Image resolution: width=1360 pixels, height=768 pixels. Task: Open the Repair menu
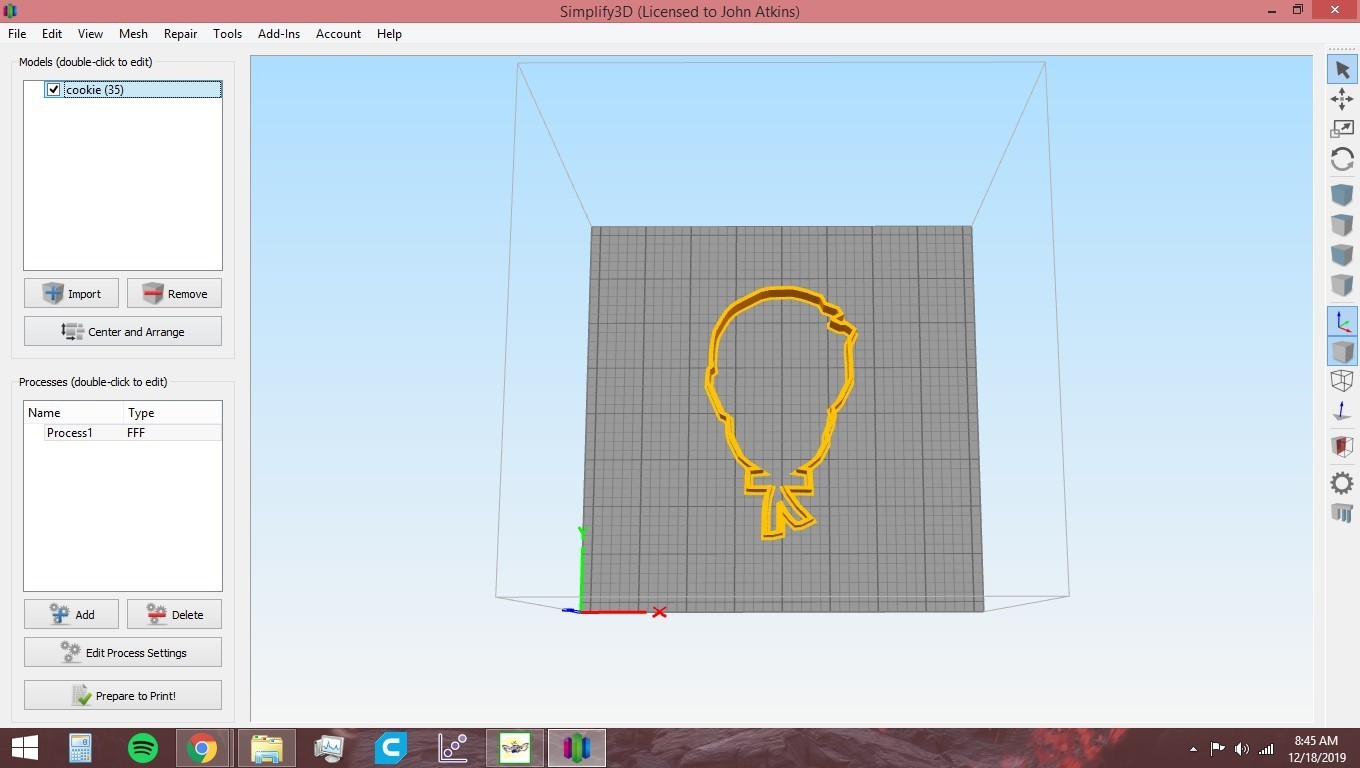180,33
